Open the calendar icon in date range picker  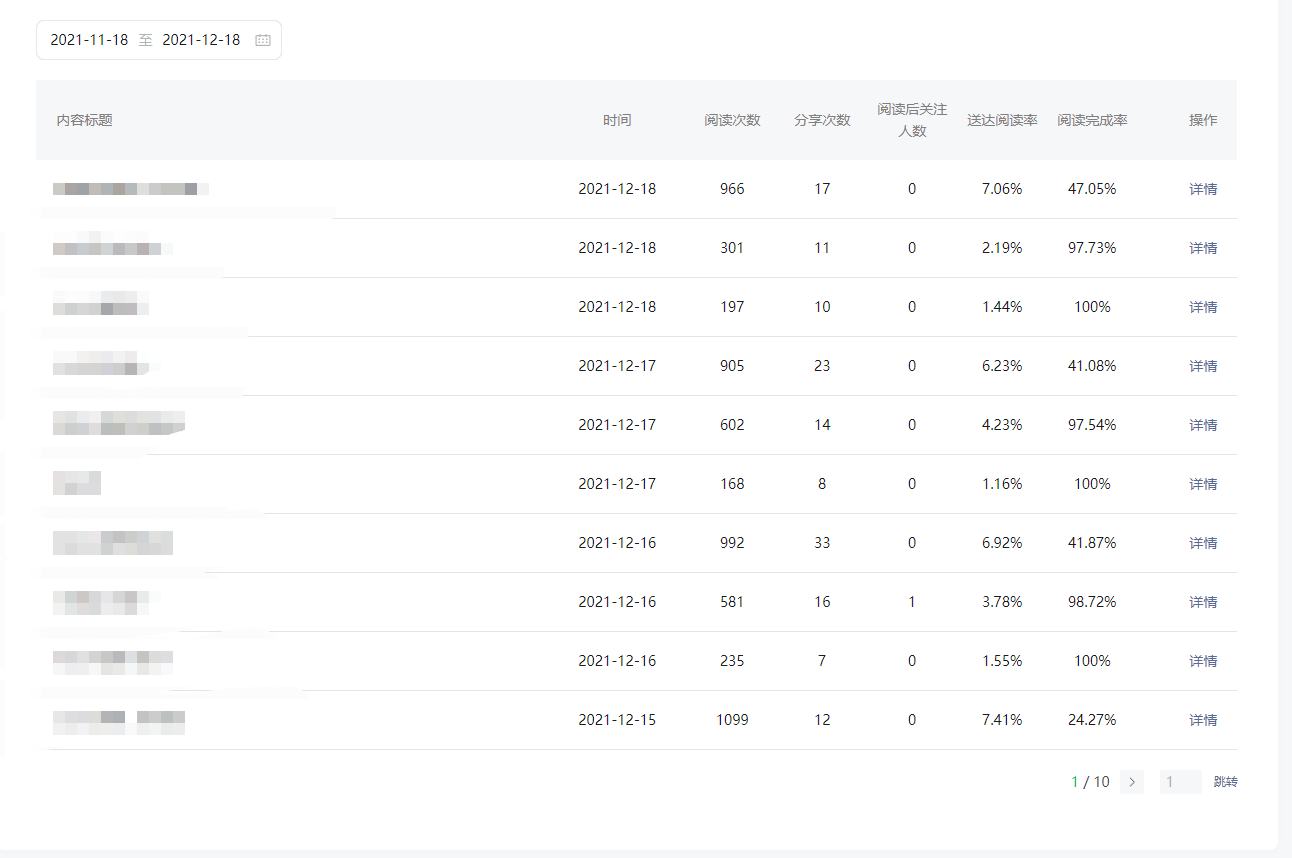pos(263,41)
